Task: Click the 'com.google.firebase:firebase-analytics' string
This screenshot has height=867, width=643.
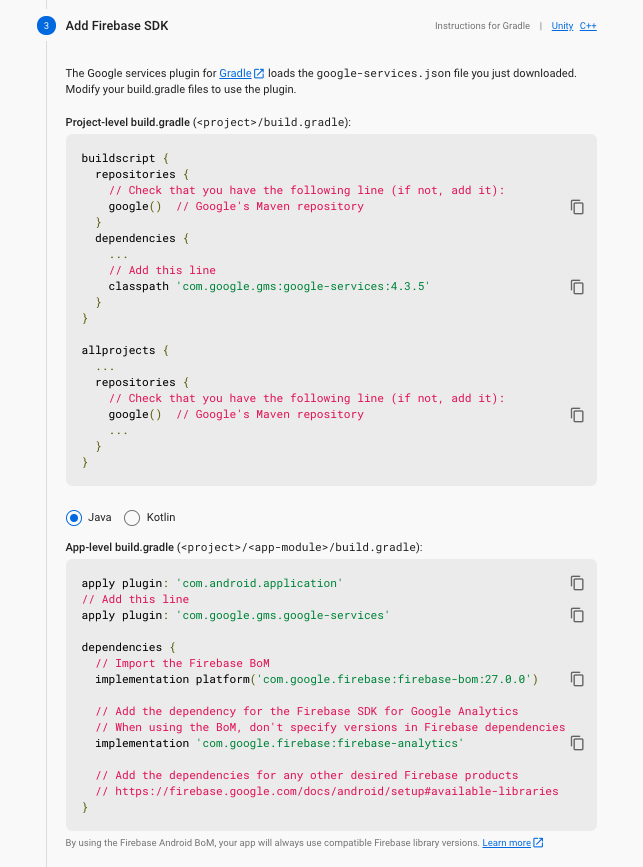Action: point(330,743)
